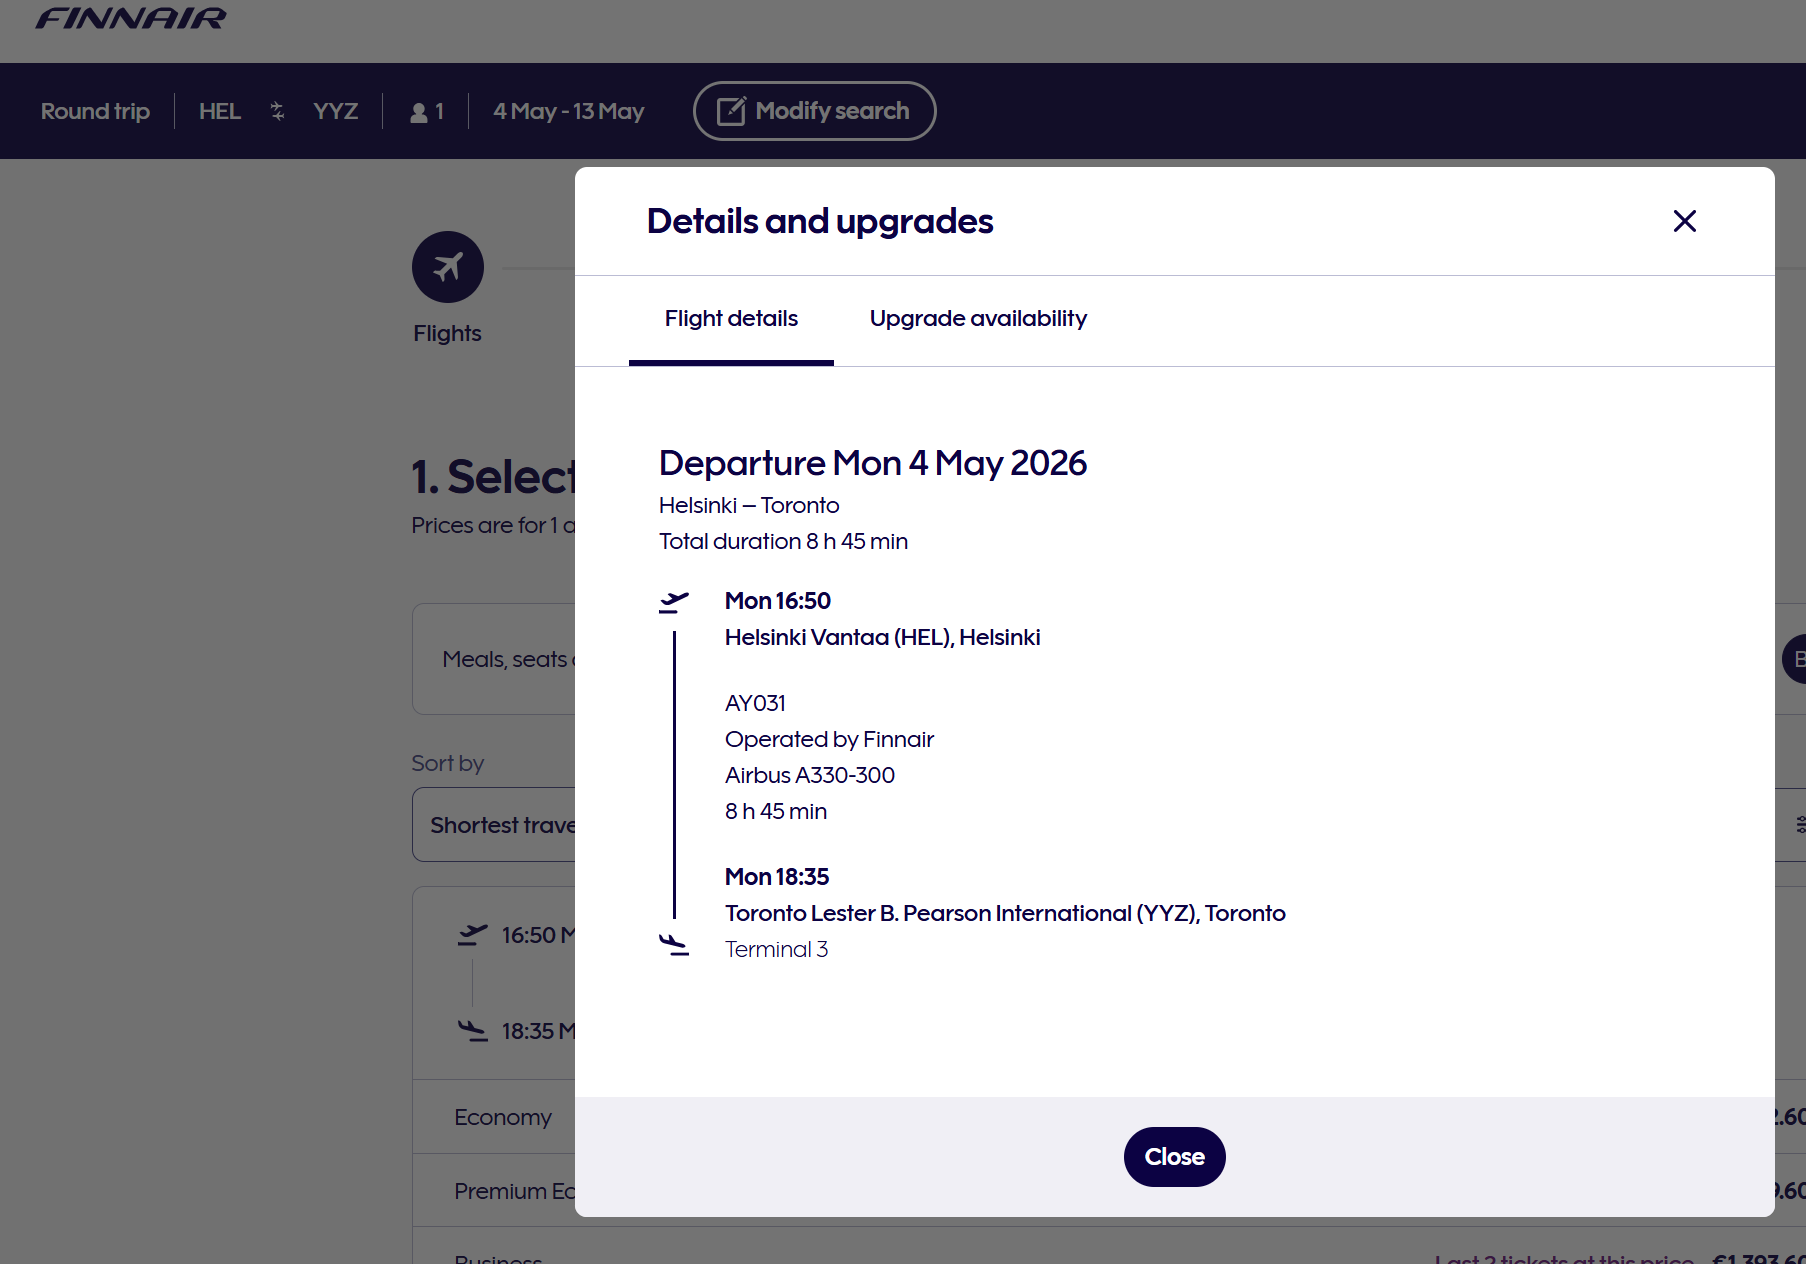Click the landing icon beside 18:35 in the flight card
This screenshot has width=1806, height=1264.
click(472, 1031)
